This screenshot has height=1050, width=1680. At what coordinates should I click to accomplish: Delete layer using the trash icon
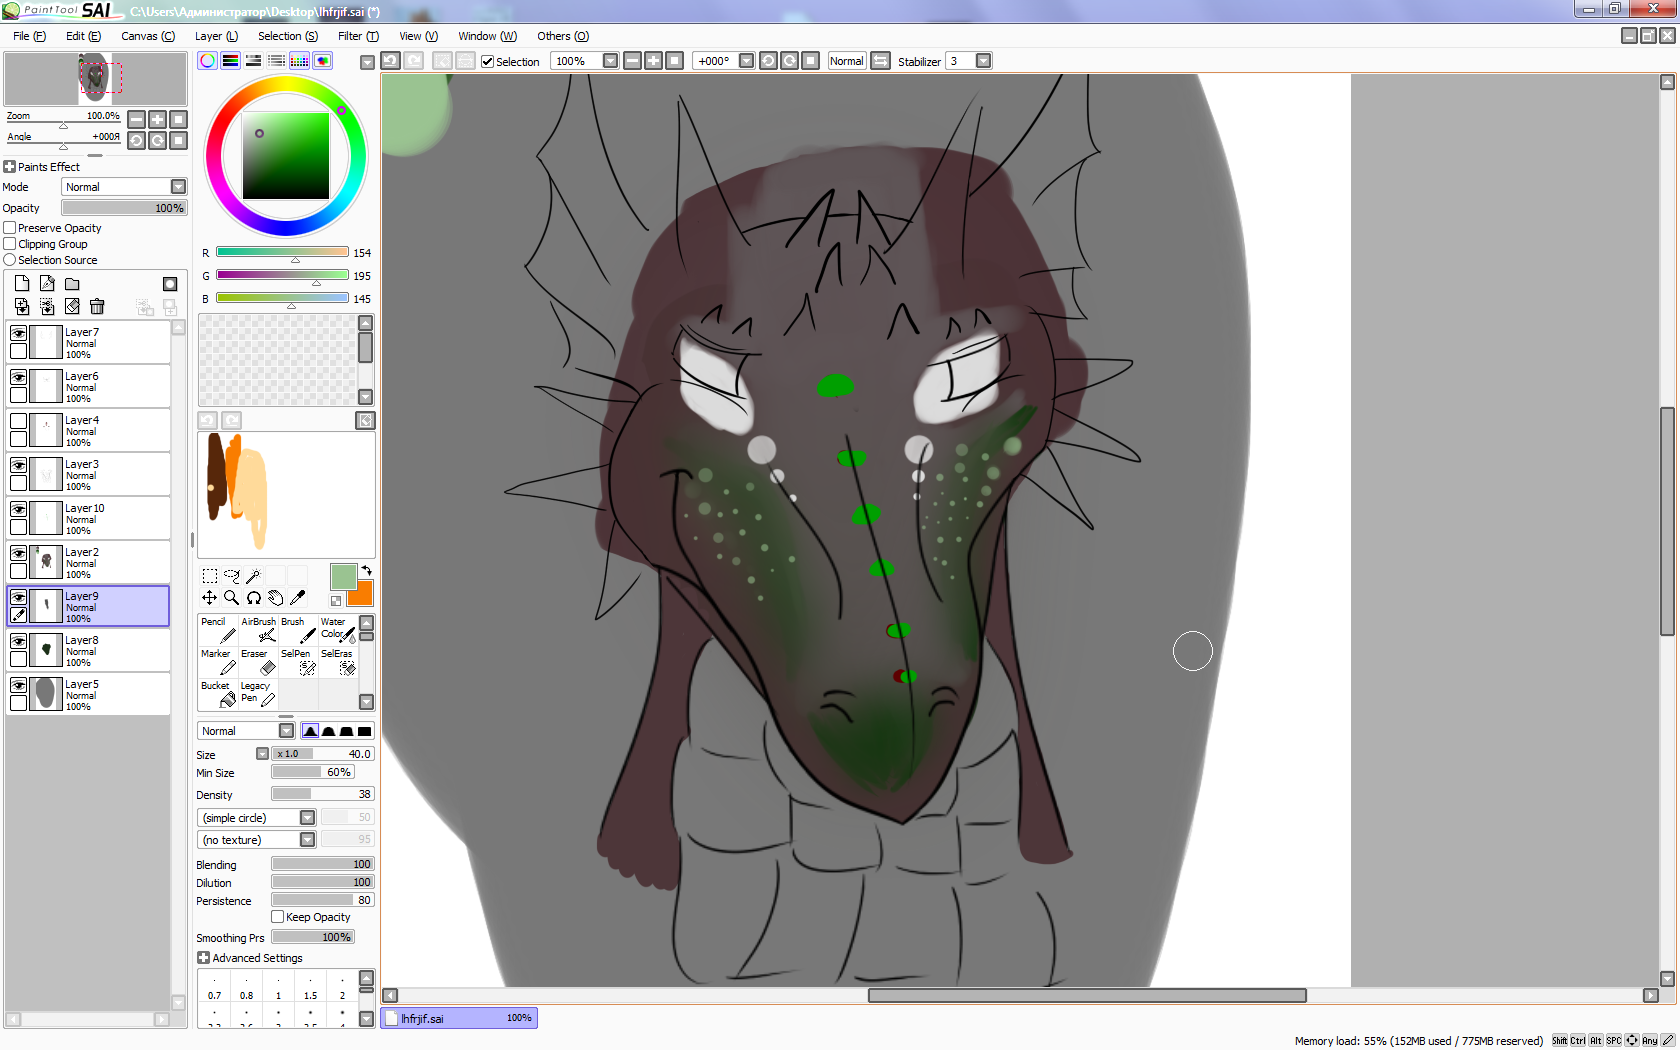tap(97, 307)
